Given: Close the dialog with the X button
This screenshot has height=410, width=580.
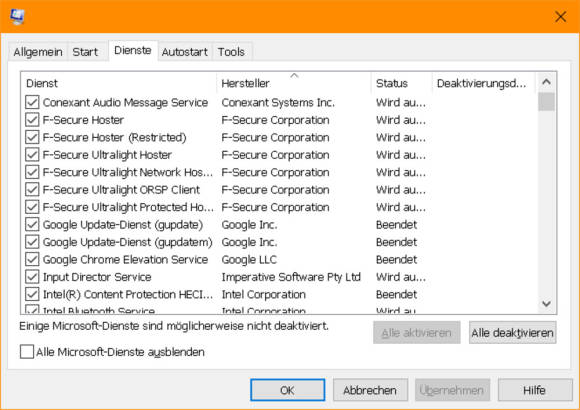Looking at the screenshot, I should click(560, 17).
